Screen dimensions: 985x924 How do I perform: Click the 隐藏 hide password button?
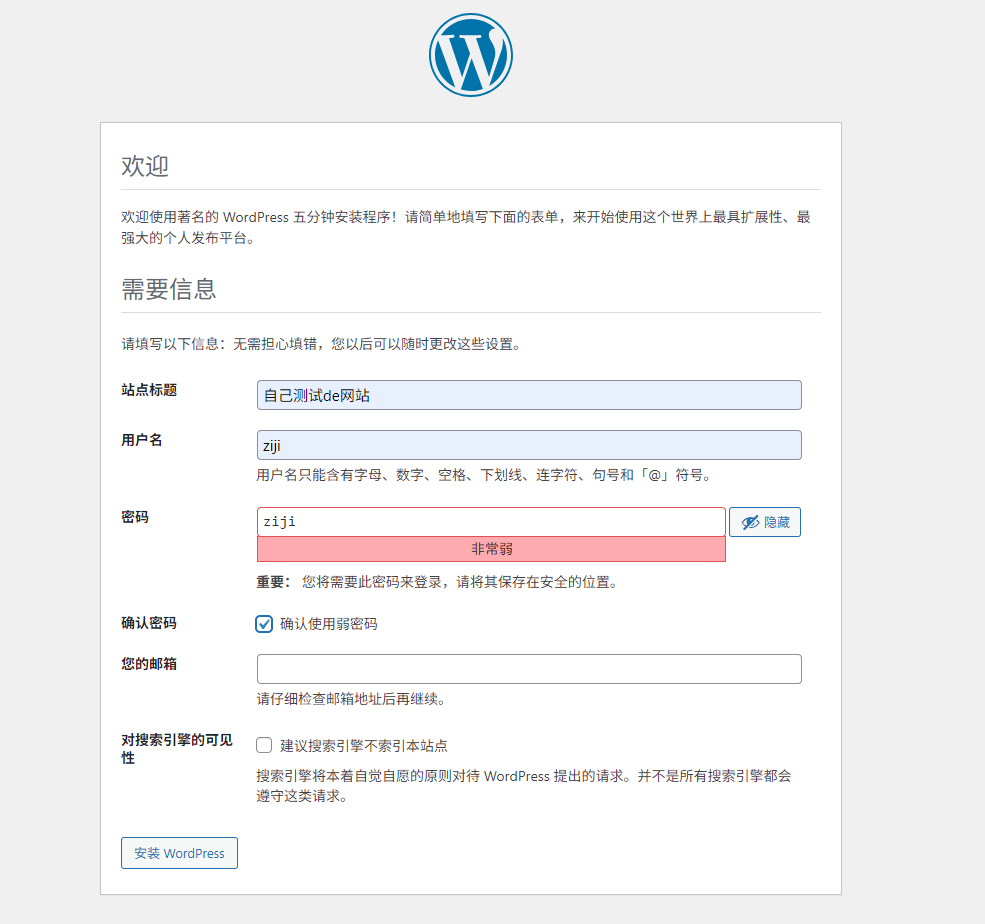[x=765, y=522]
